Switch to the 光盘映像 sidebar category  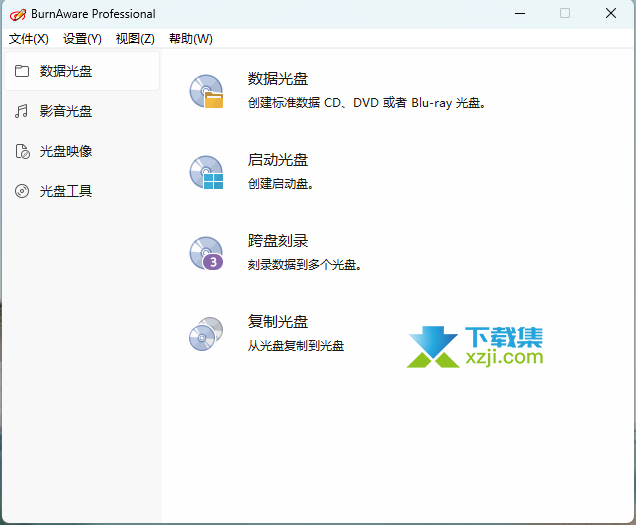(x=82, y=151)
